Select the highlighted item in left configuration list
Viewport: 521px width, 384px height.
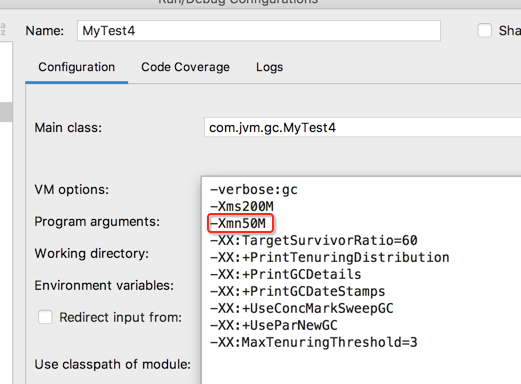[x=6, y=112]
